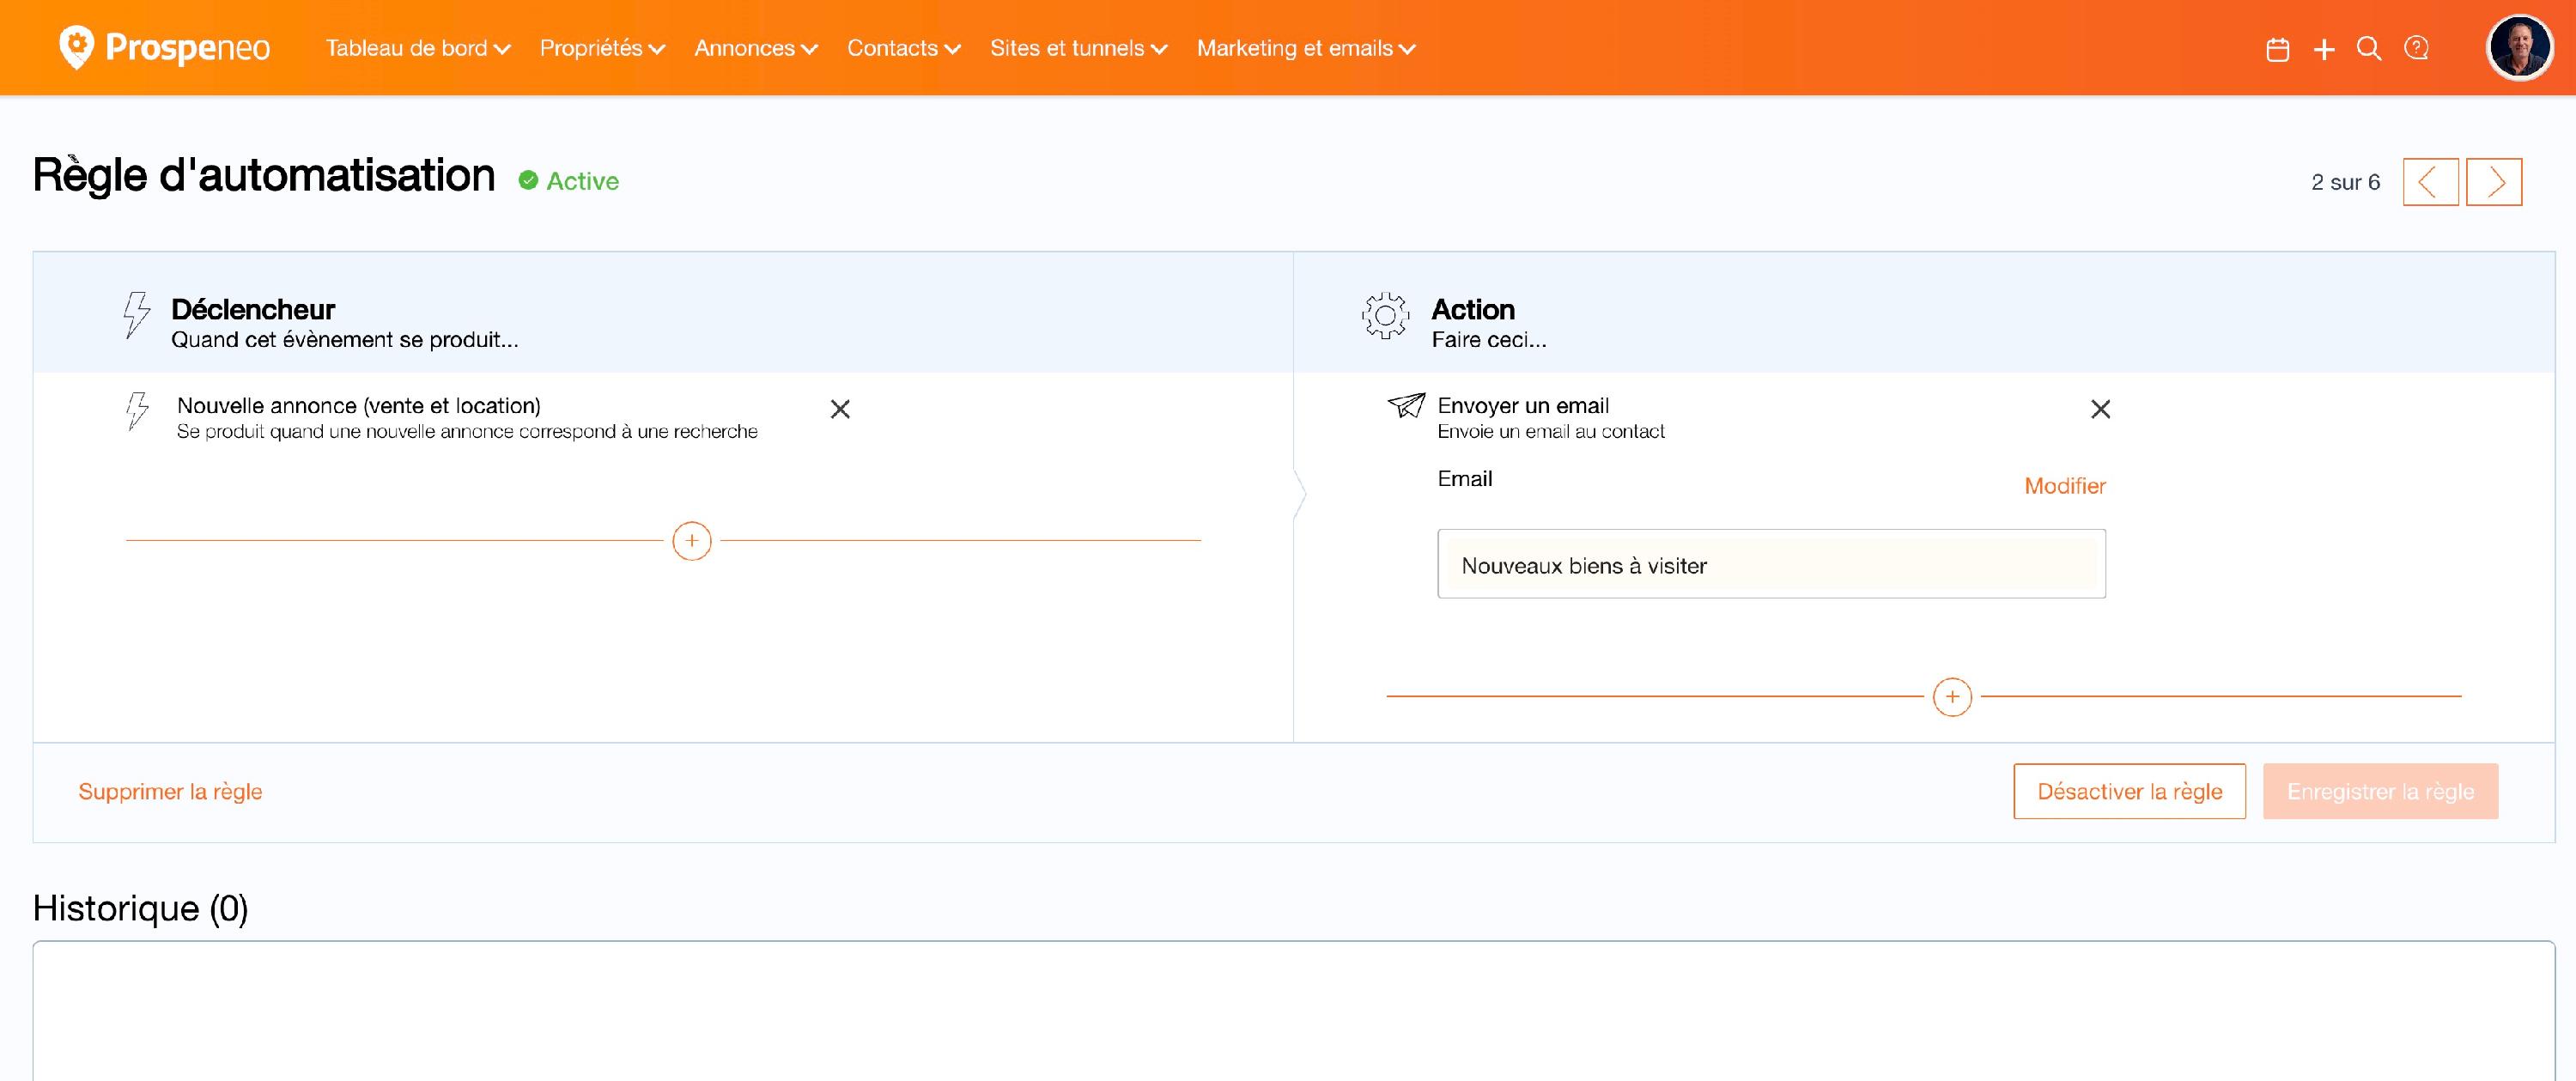Select the Nouvelle annonce (vente et location) trigger

359,405
